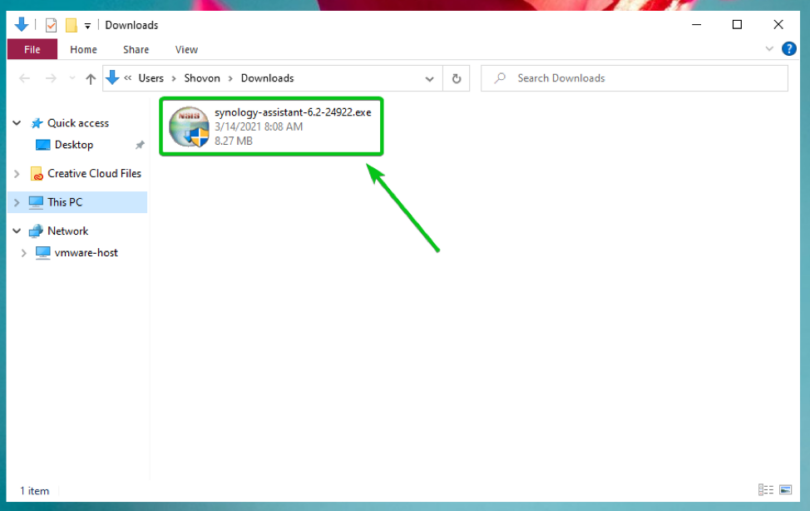Screen dimensions: 810x511
Task: Navigate to Users in the address bar
Action: pyautogui.click(x=151, y=78)
